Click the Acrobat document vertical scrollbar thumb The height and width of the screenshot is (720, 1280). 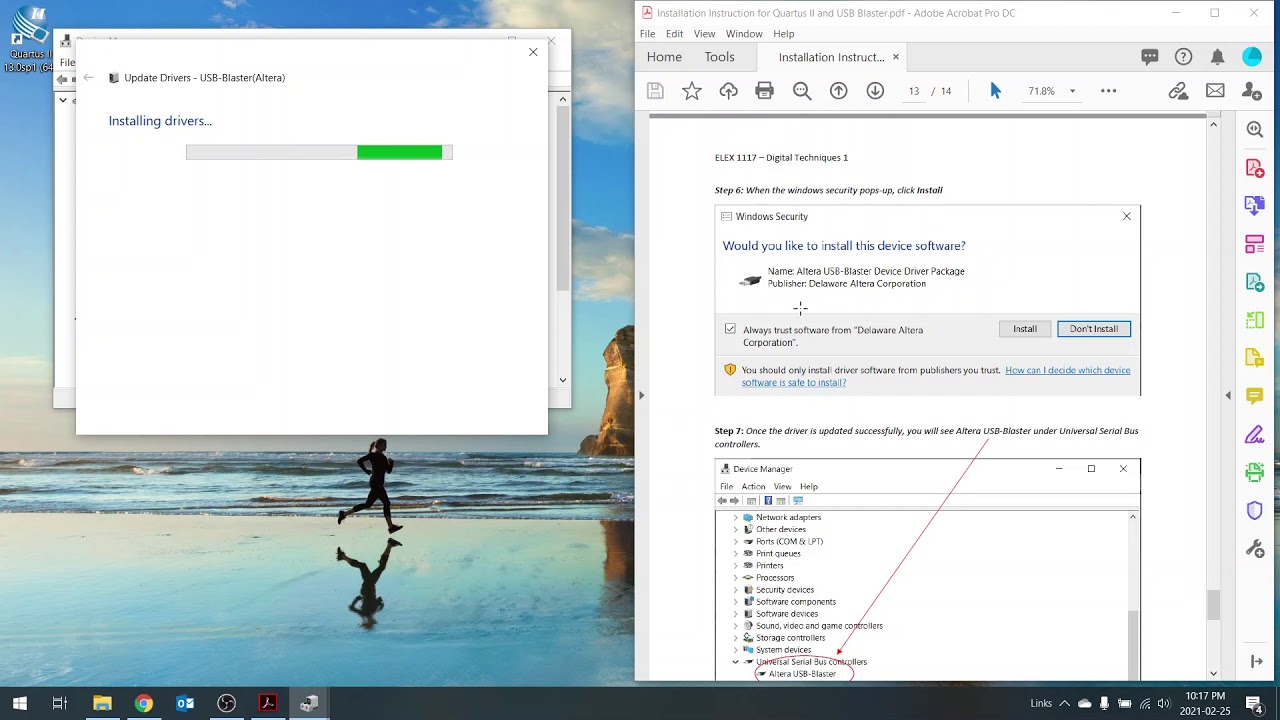click(1214, 604)
